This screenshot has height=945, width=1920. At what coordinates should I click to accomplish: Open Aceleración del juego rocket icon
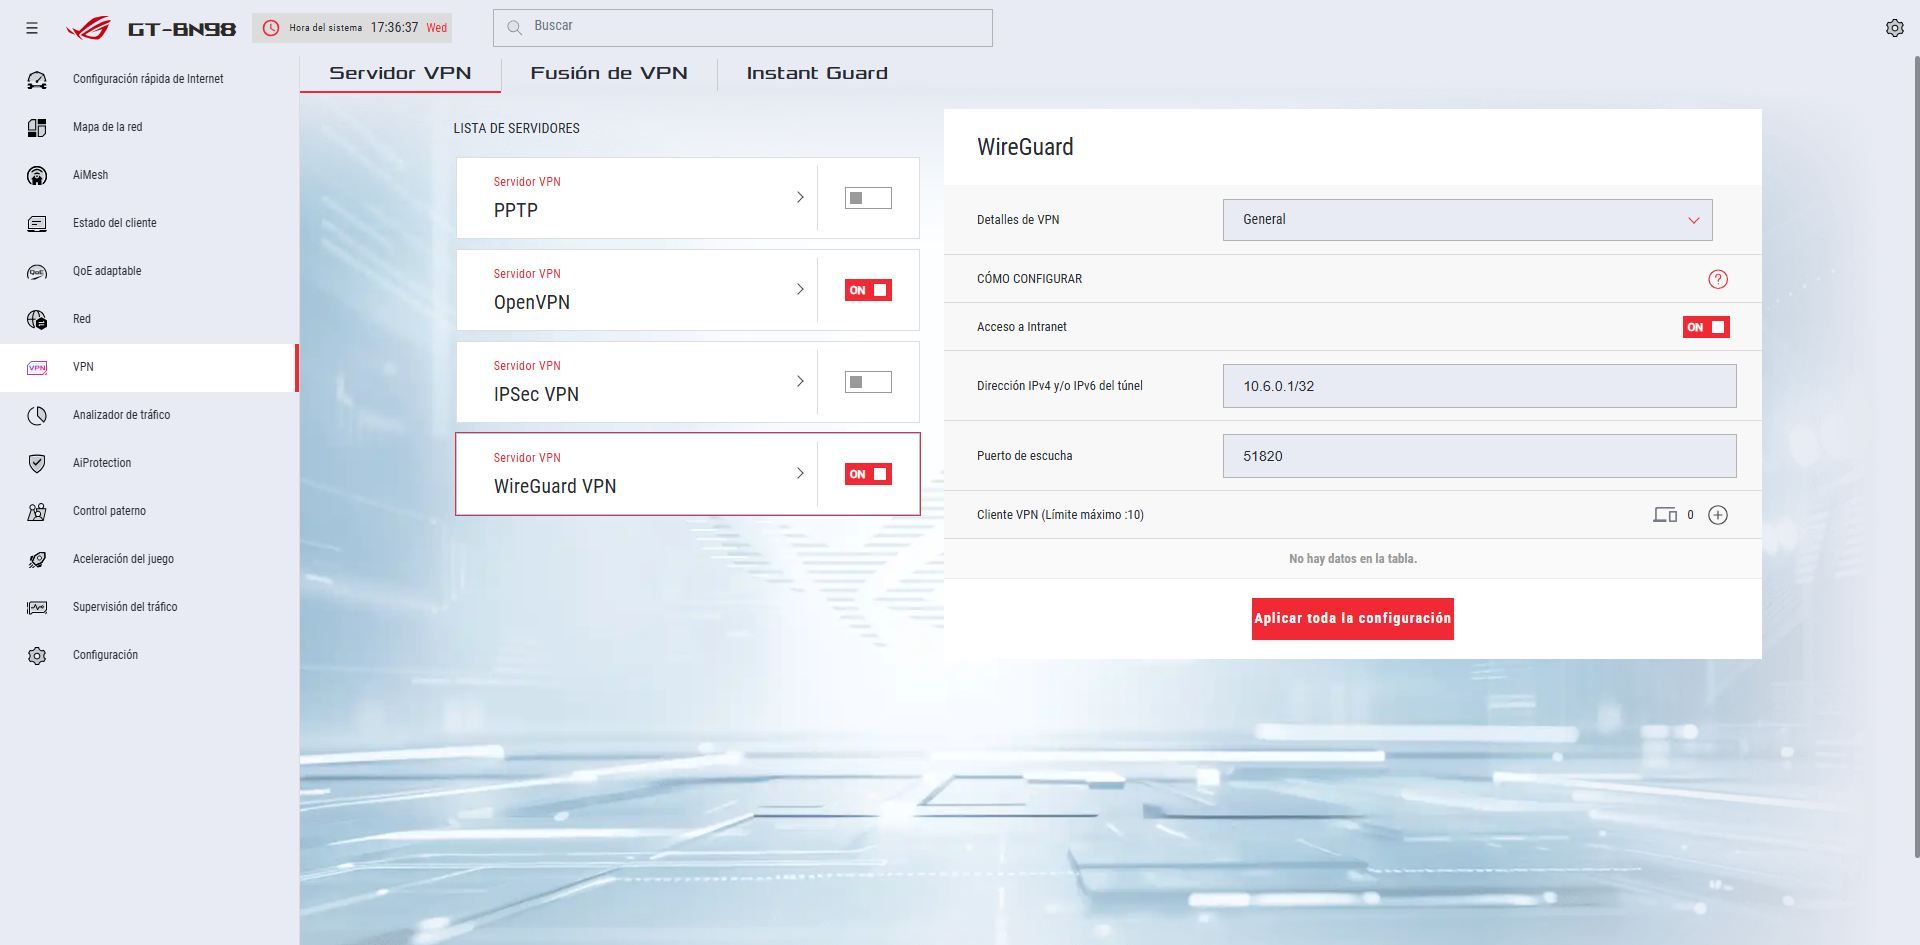(x=37, y=559)
